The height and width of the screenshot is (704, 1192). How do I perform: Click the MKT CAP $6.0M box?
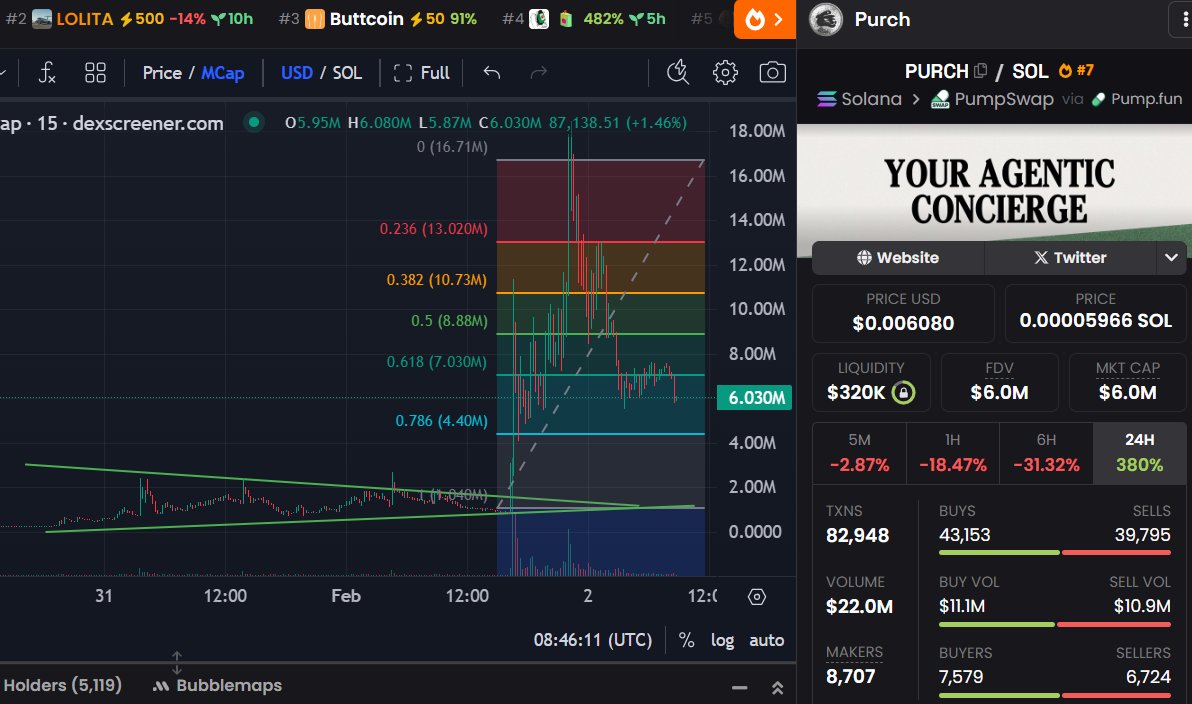[x=1127, y=382]
